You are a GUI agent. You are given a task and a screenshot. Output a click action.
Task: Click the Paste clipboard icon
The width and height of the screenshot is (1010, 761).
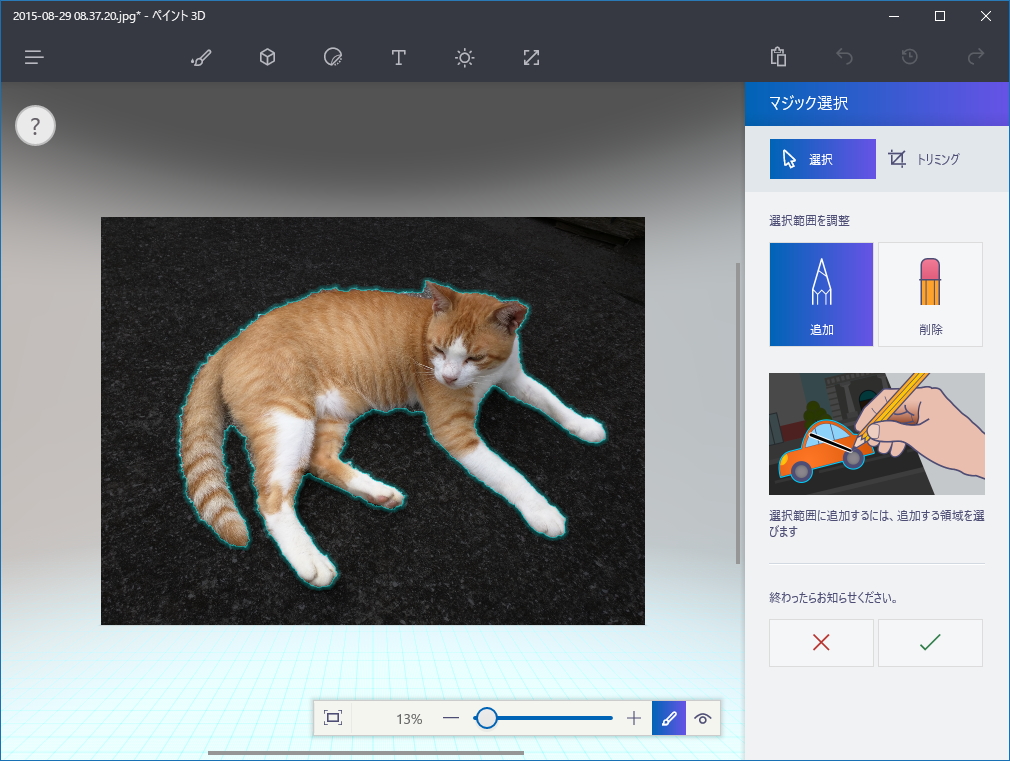point(778,57)
